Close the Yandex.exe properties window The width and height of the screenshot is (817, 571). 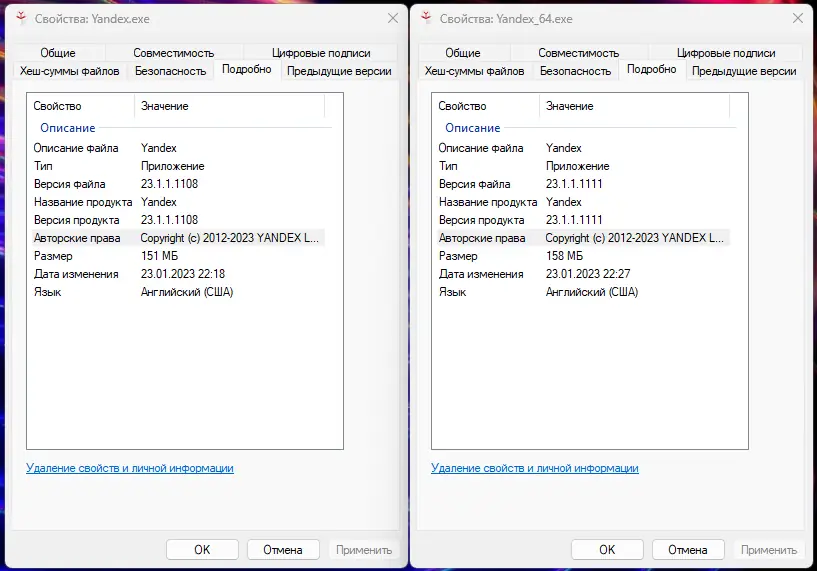[x=391, y=18]
